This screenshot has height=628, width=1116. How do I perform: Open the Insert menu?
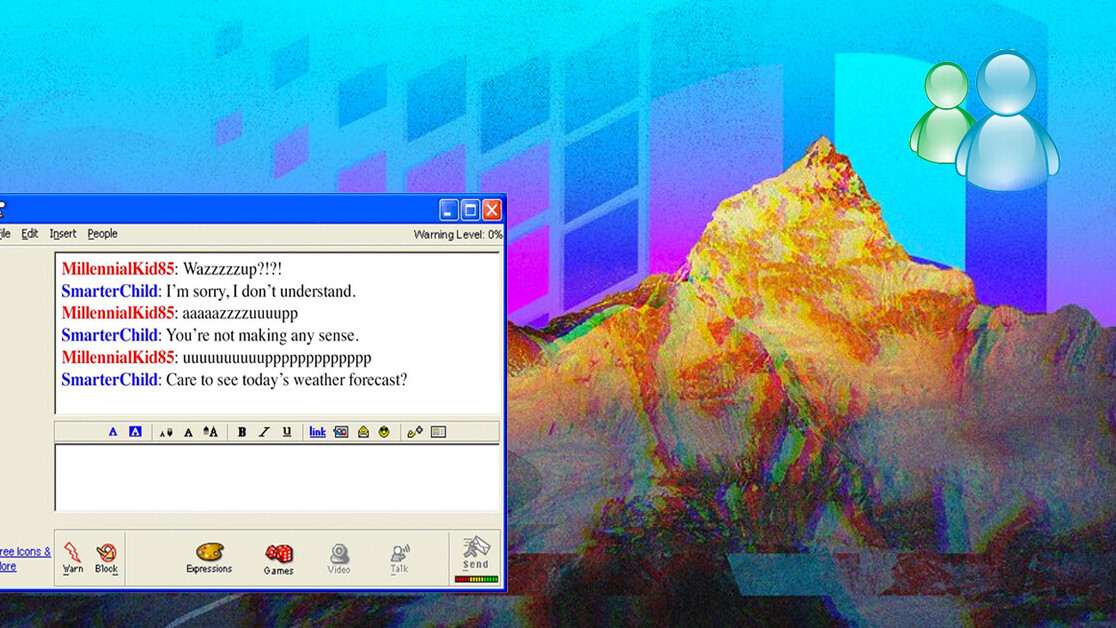coord(63,234)
